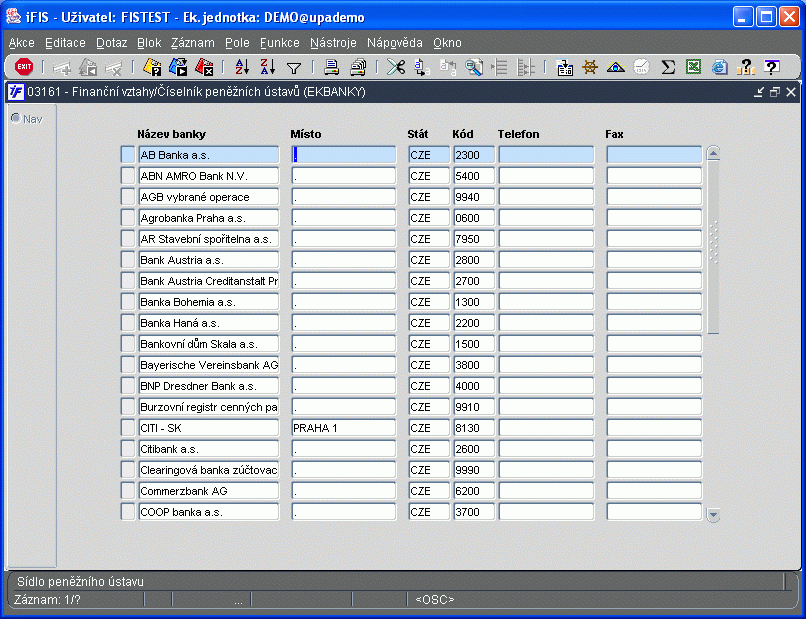Screen dimensions: 806x619
Task: Open the Nástroje menu
Action: click(x=333, y=43)
